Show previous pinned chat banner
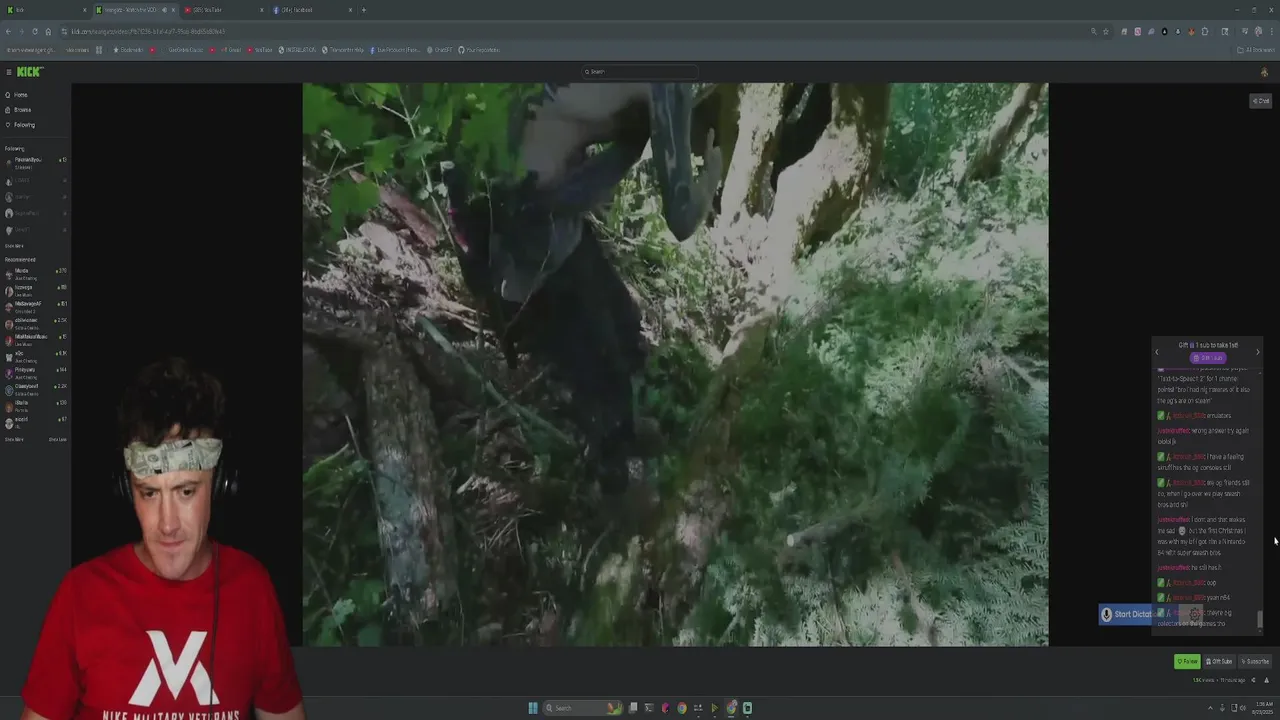 [1157, 352]
